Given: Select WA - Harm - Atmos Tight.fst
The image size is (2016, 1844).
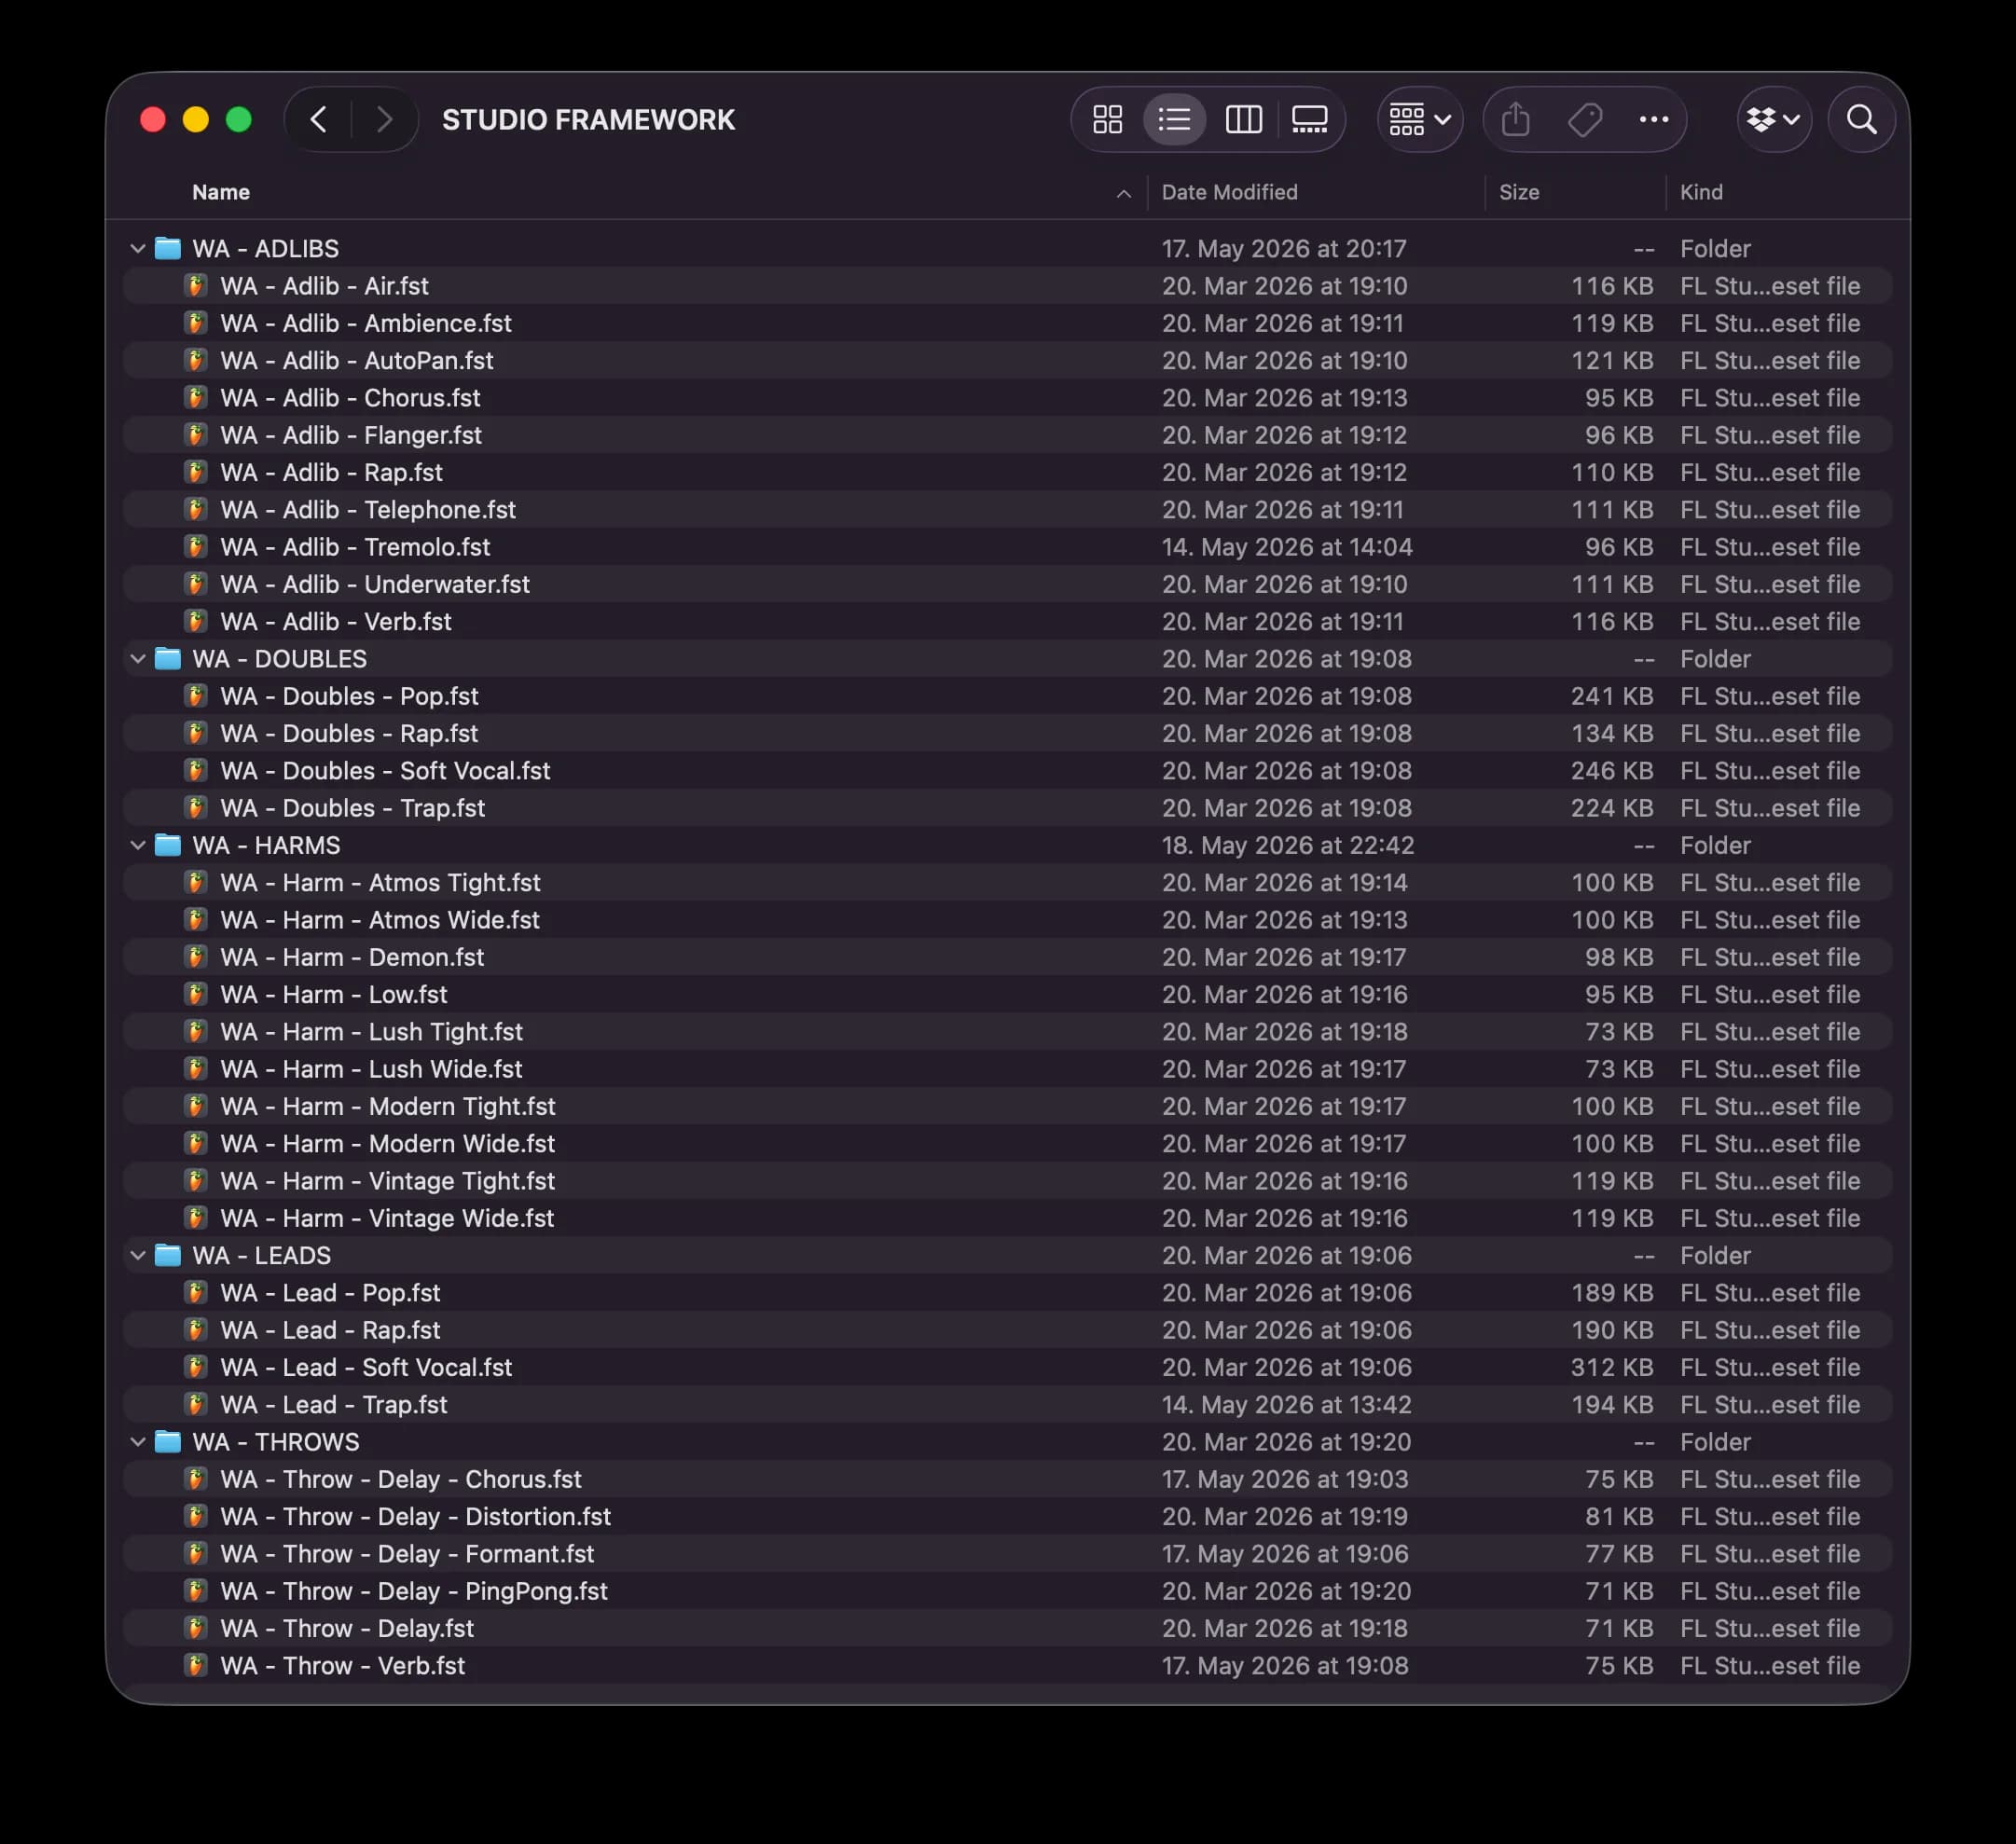Looking at the screenshot, I should click(1007, 882).
